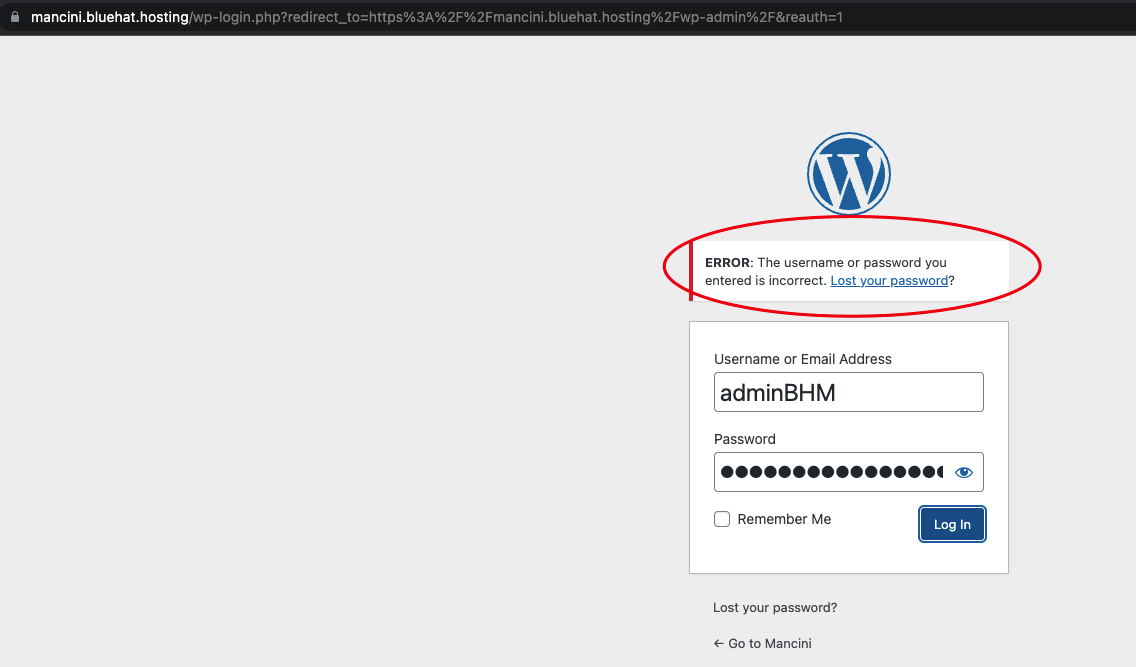The height and width of the screenshot is (667, 1136).
Task: Open Lost your password? link below form
Action: click(774, 608)
